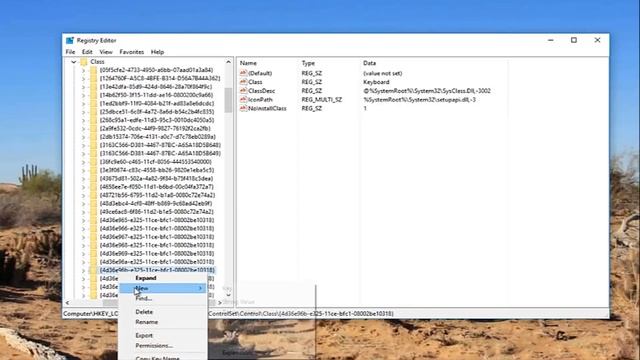
Task: Open the Favorites menu
Action: 131,52
